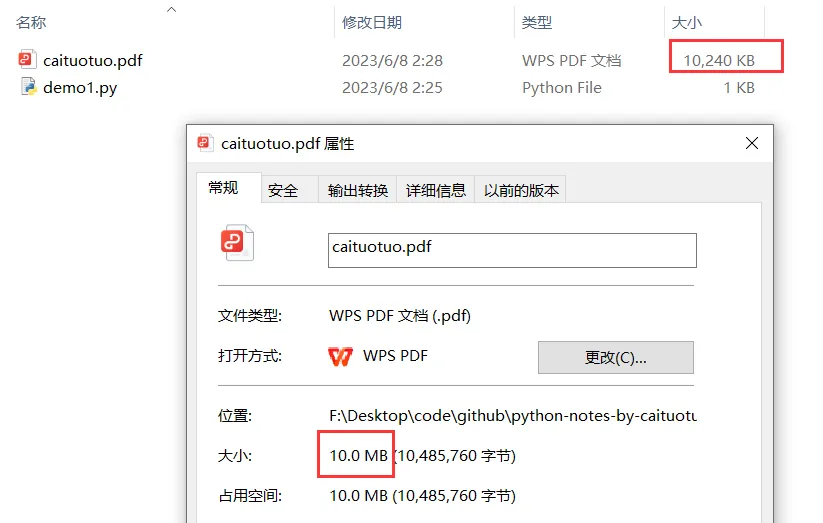Open the 以前的版本 tab

click(x=521, y=190)
